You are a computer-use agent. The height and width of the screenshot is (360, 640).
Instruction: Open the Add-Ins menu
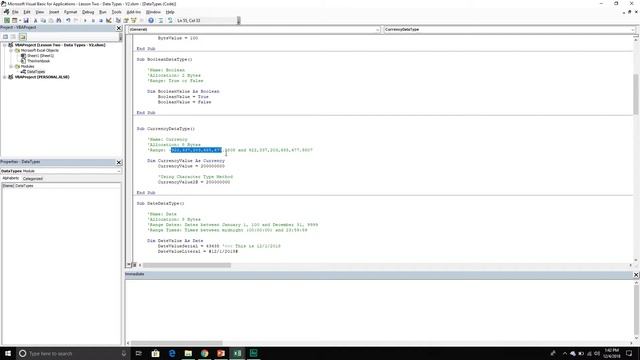click(134, 12)
